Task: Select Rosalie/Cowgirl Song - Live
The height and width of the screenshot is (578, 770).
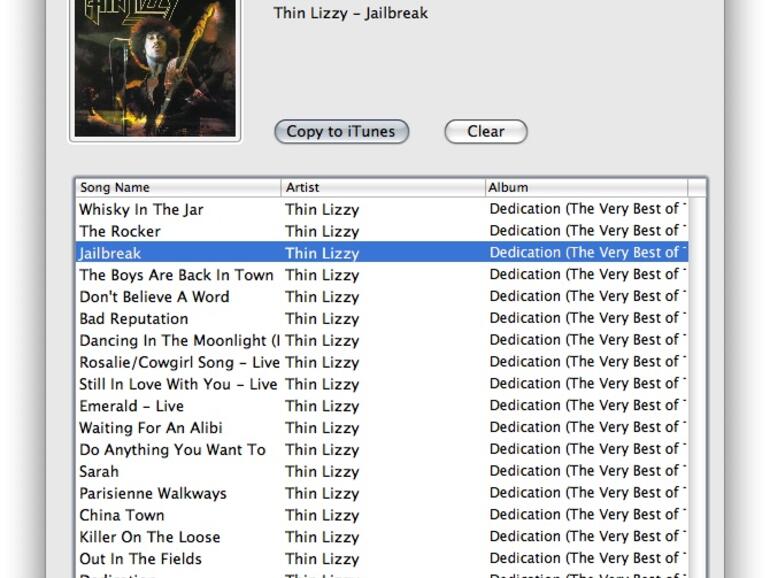Action: coord(382,362)
